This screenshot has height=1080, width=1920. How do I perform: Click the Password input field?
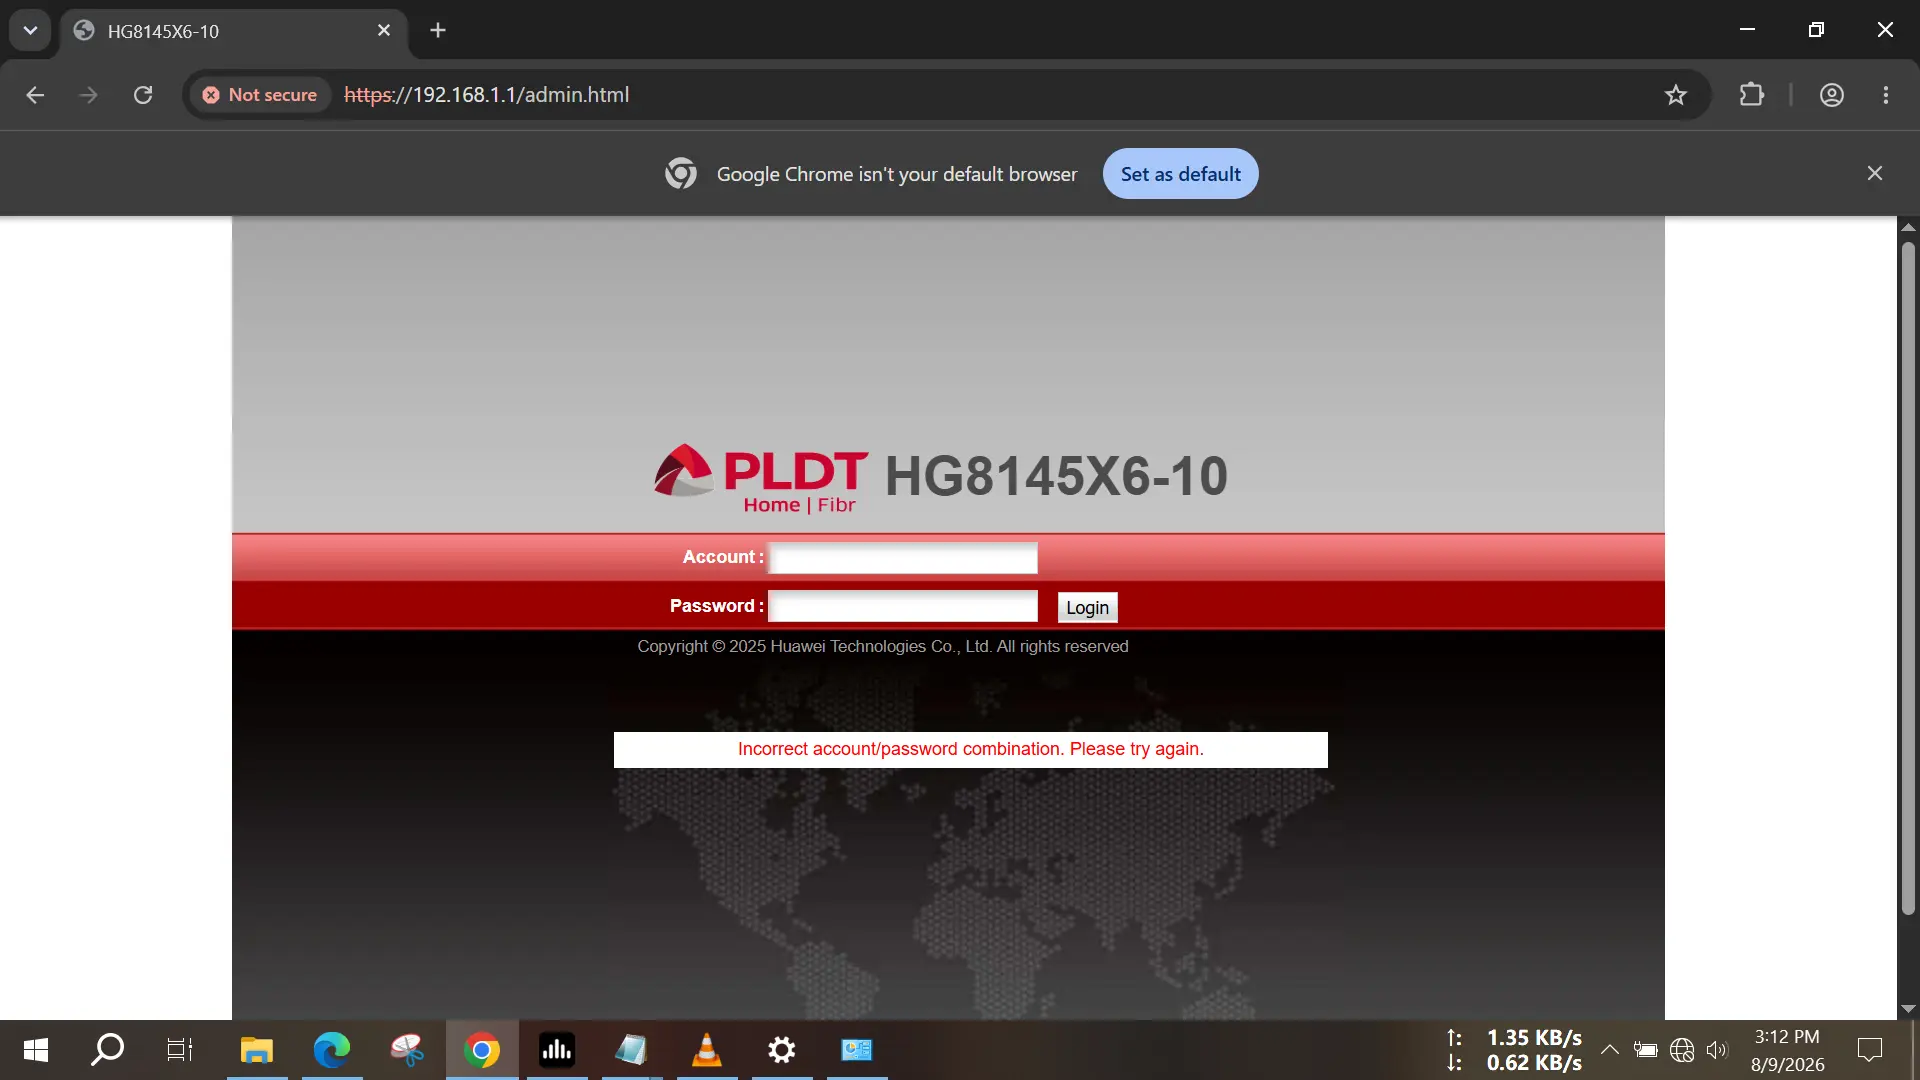(903, 606)
